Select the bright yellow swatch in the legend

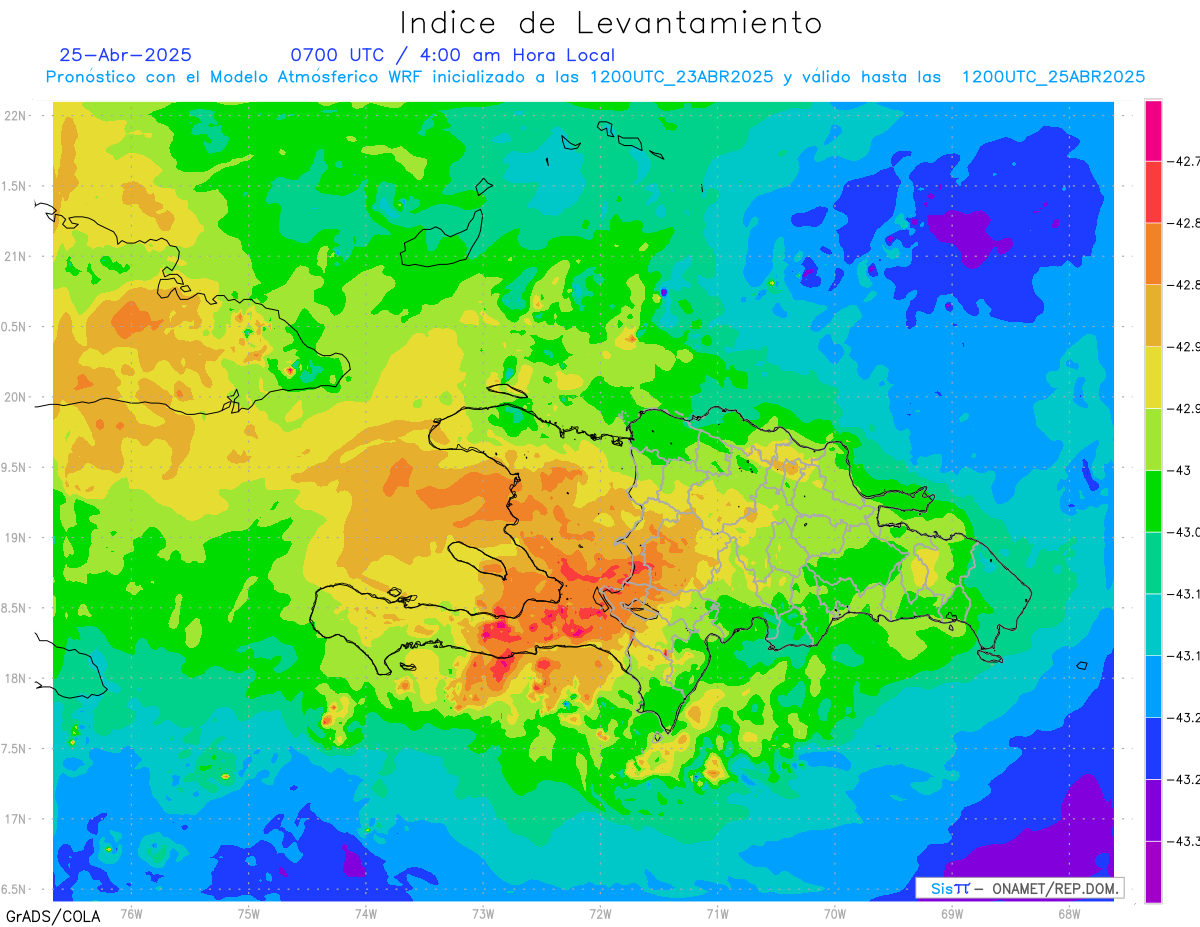pos(1153,377)
